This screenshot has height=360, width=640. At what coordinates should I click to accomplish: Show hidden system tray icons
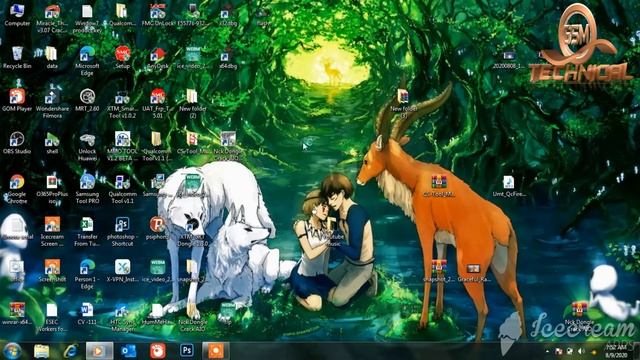[547, 351]
